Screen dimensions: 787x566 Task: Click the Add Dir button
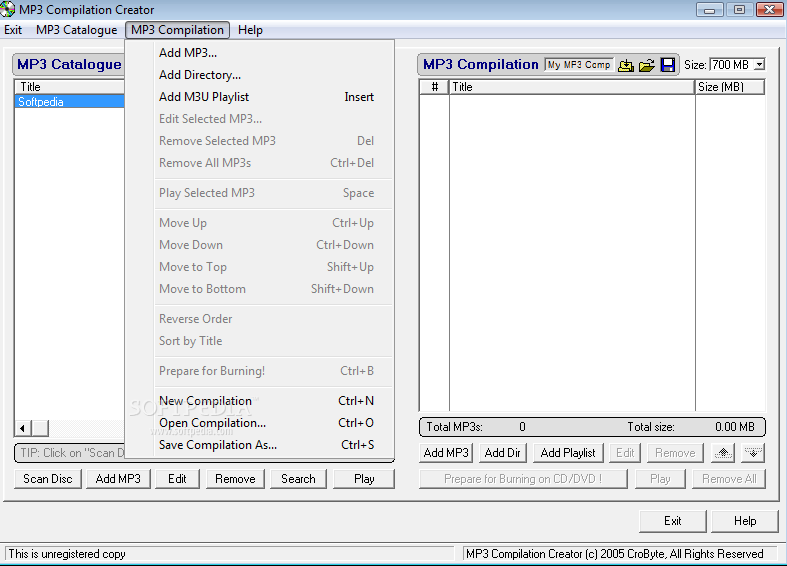point(502,453)
